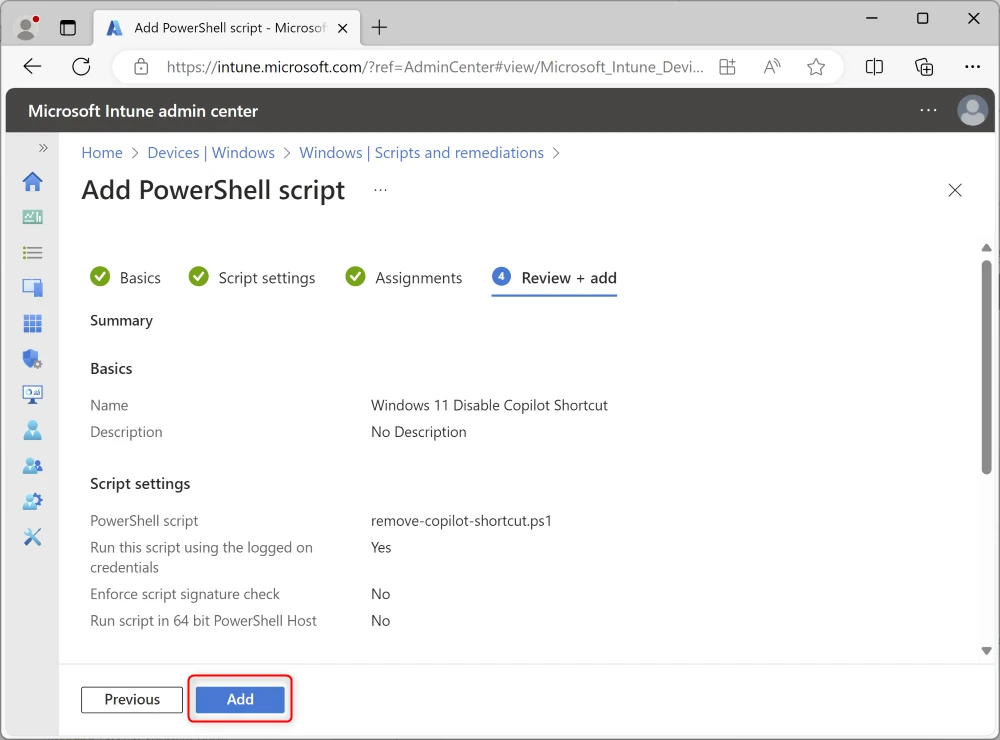Click the address bar URL
The width and height of the screenshot is (1000, 740).
435,67
